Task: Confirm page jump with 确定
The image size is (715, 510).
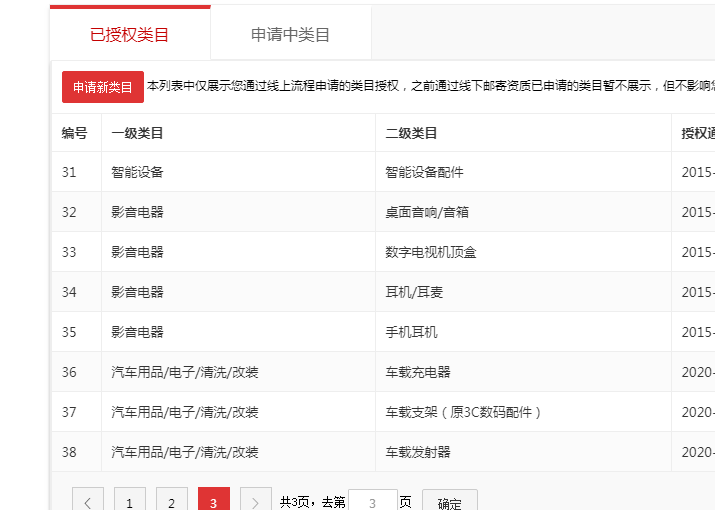Action: click(450, 502)
